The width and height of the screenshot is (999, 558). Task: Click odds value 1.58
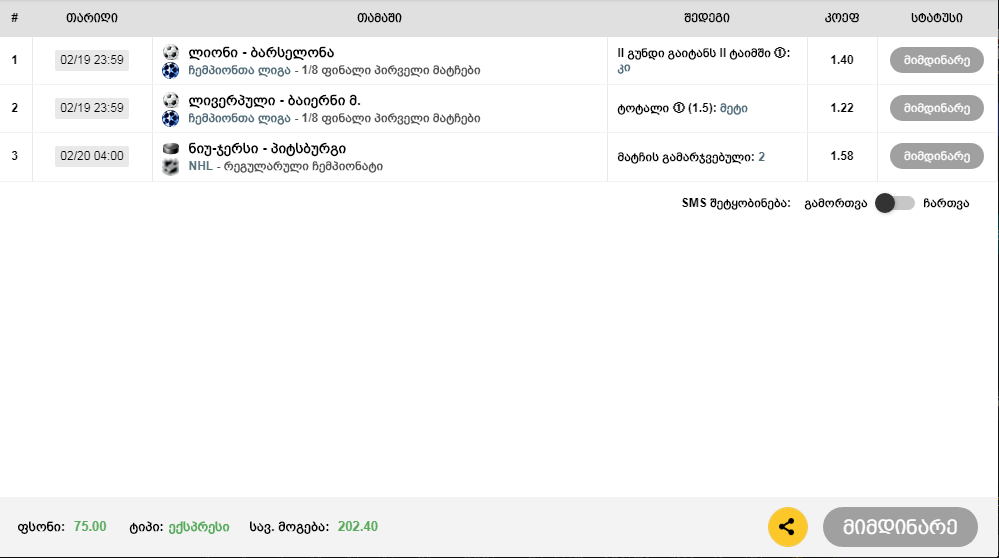coord(842,156)
